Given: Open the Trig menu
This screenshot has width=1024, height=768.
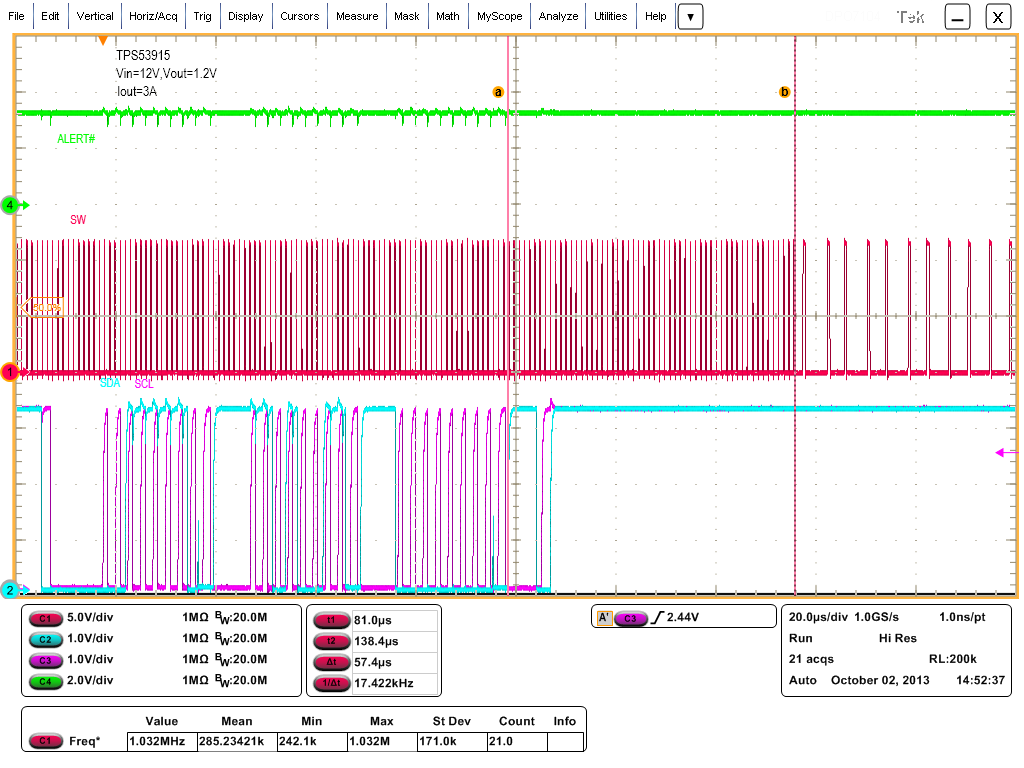Looking at the screenshot, I should click(x=202, y=15).
